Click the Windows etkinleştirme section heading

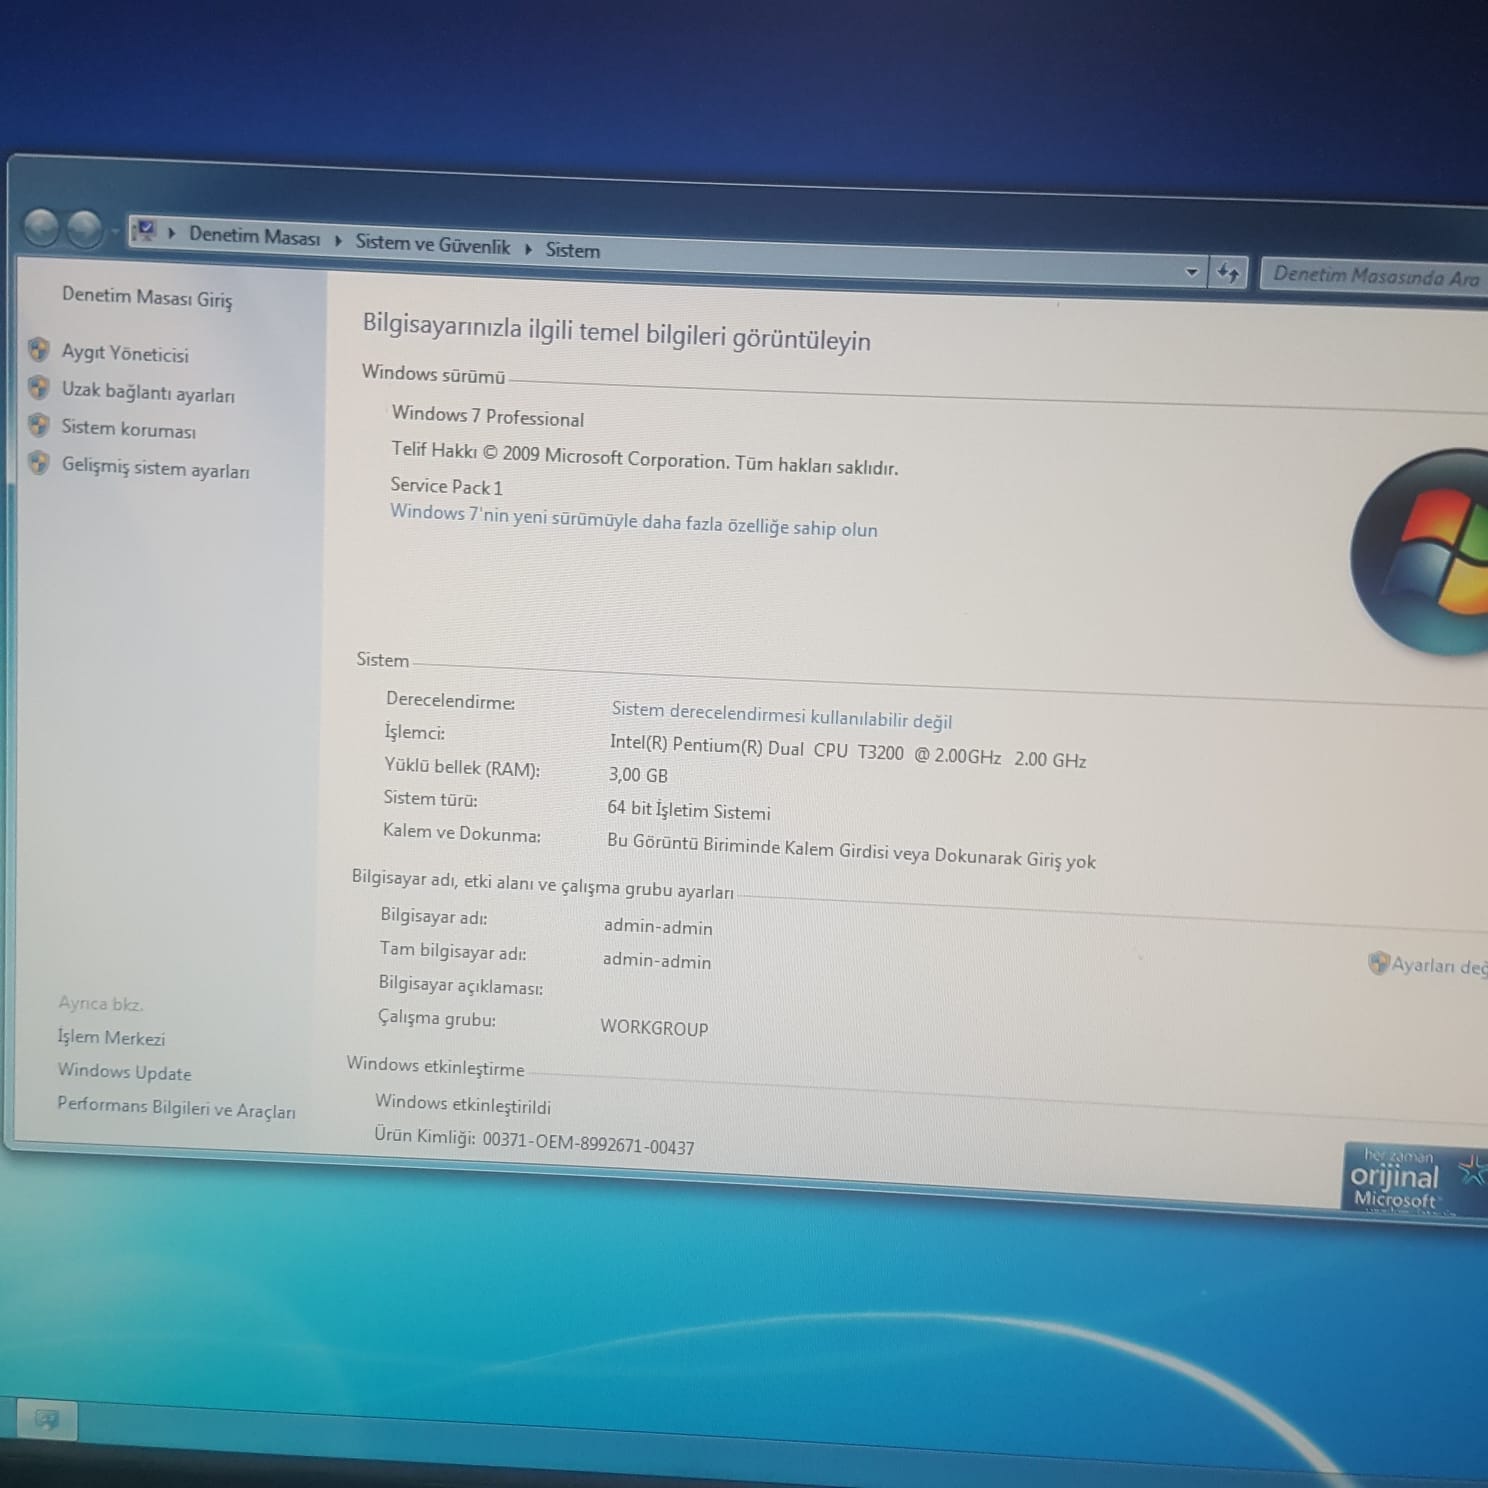[x=435, y=1066]
